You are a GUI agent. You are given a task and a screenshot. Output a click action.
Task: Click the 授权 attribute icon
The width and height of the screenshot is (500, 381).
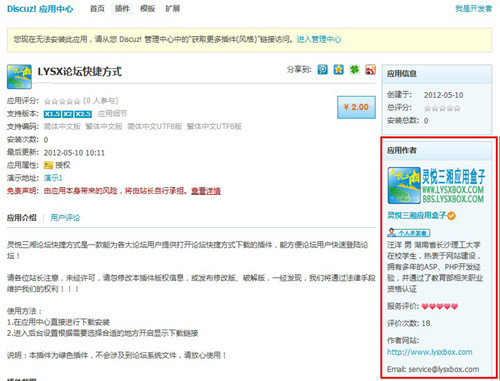tap(48, 165)
